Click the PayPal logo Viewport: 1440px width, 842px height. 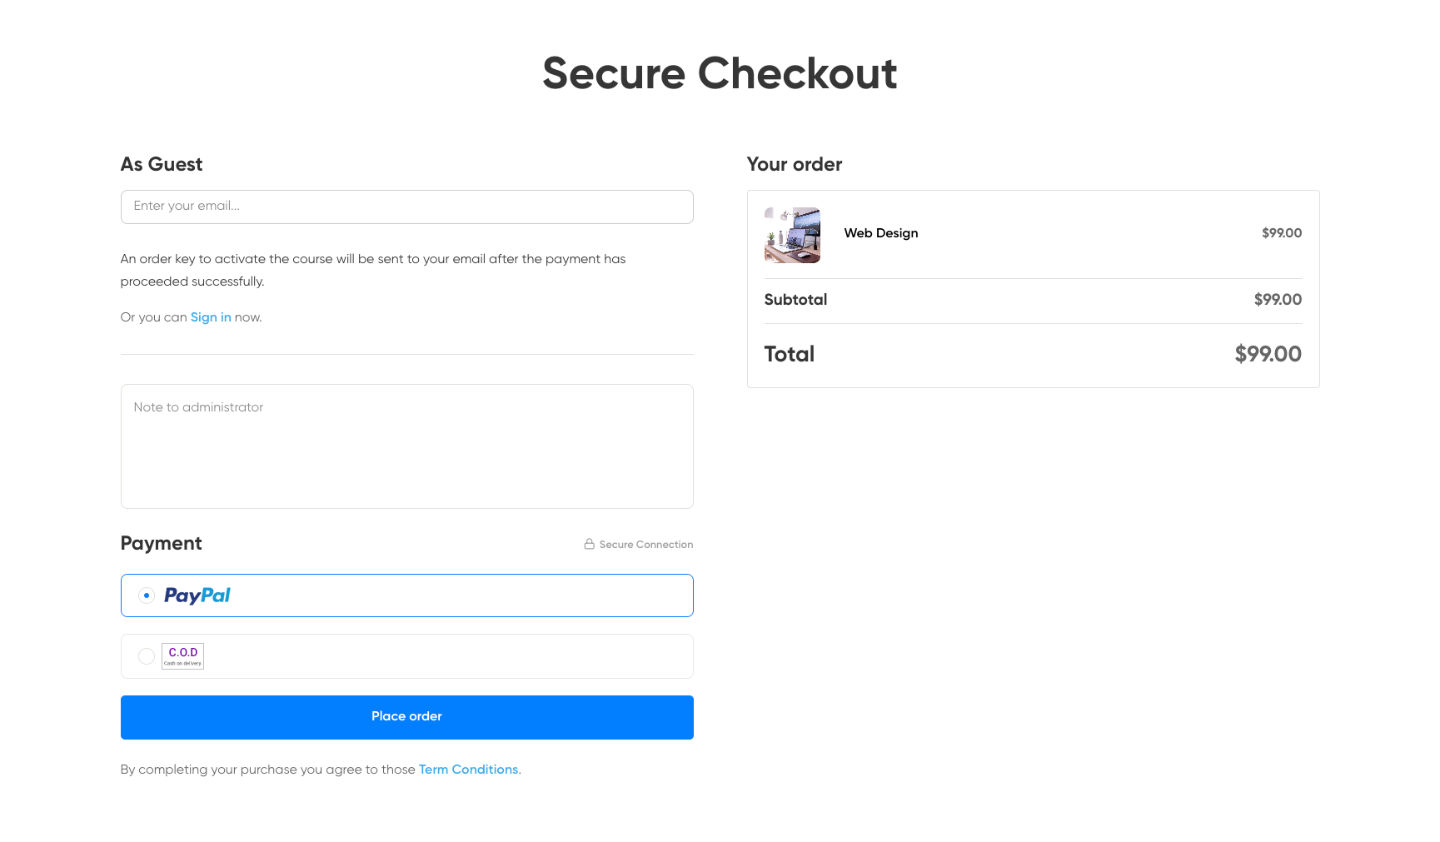coord(197,596)
